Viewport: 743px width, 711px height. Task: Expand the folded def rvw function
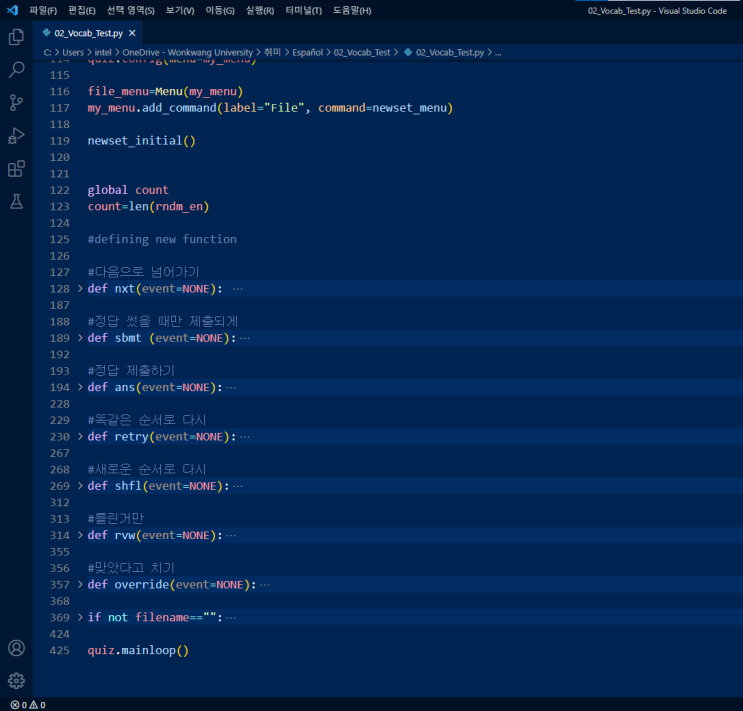(x=80, y=535)
